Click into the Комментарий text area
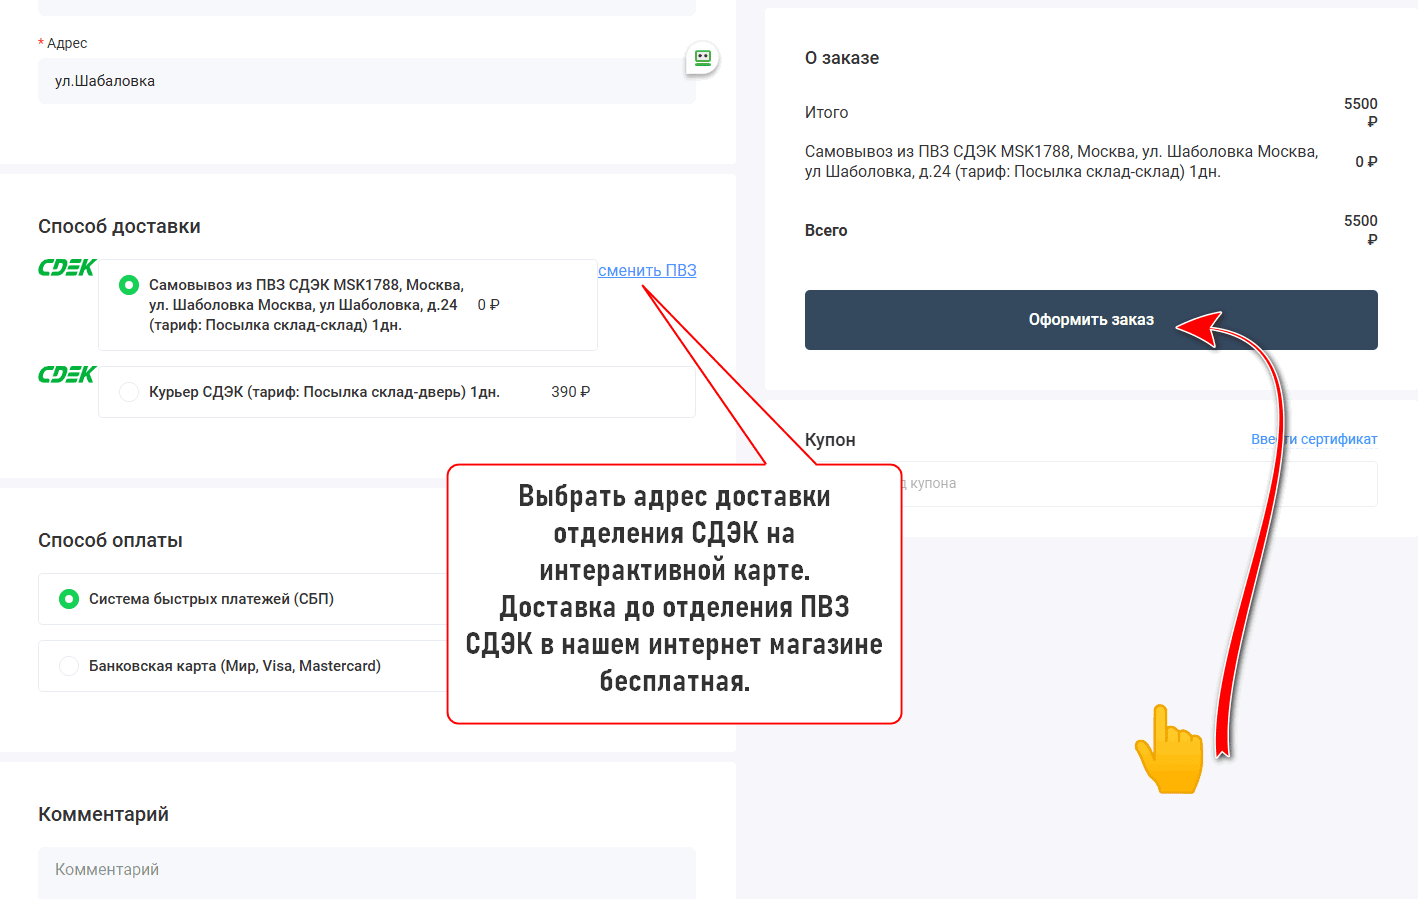The width and height of the screenshot is (1418, 899). [367, 873]
